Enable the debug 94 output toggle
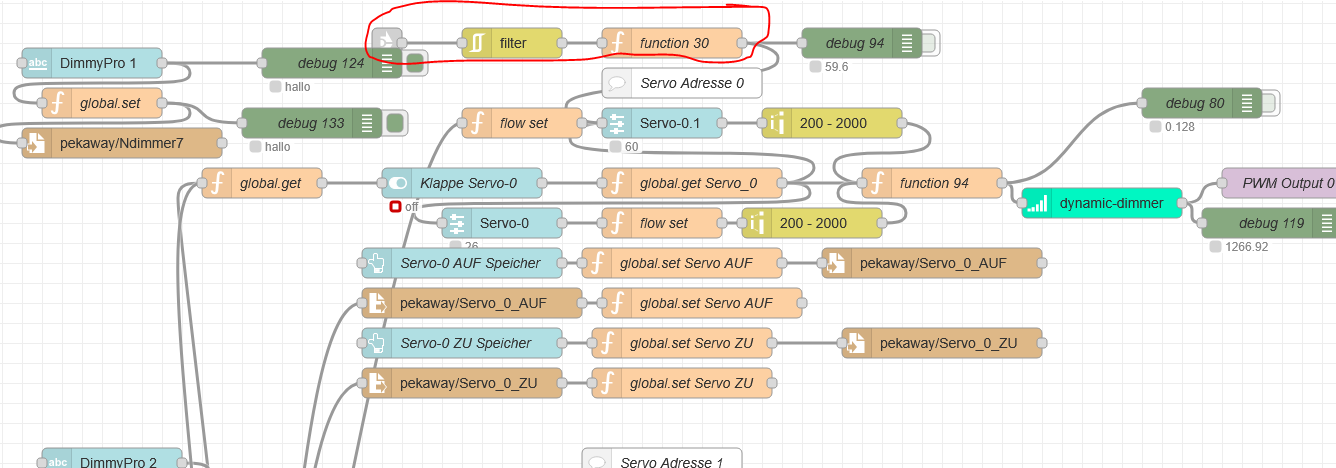The width and height of the screenshot is (1336, 468). [929, 43]
